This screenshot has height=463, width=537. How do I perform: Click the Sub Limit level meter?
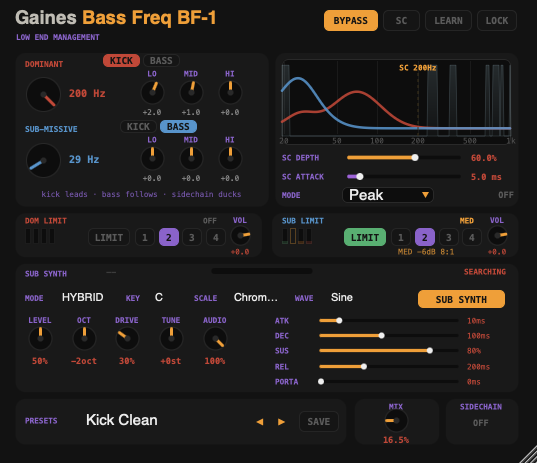297,236
